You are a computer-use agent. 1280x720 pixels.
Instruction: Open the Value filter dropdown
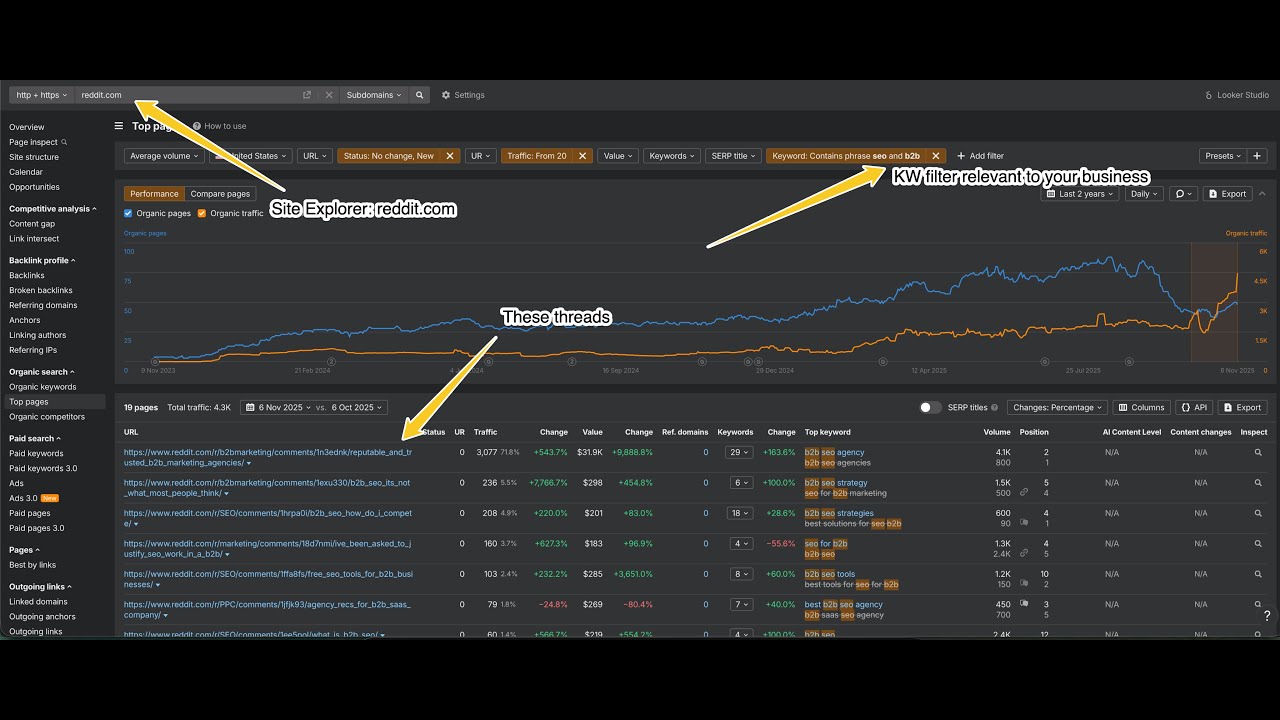tap(618, 156)
